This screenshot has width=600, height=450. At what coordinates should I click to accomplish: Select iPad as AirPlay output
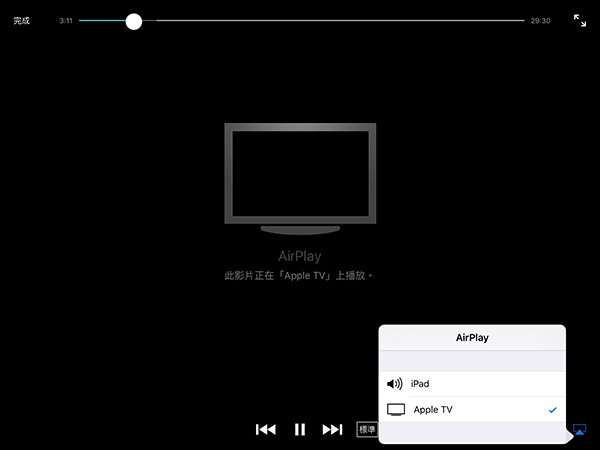pyautogui.click(x=472, y=384)
